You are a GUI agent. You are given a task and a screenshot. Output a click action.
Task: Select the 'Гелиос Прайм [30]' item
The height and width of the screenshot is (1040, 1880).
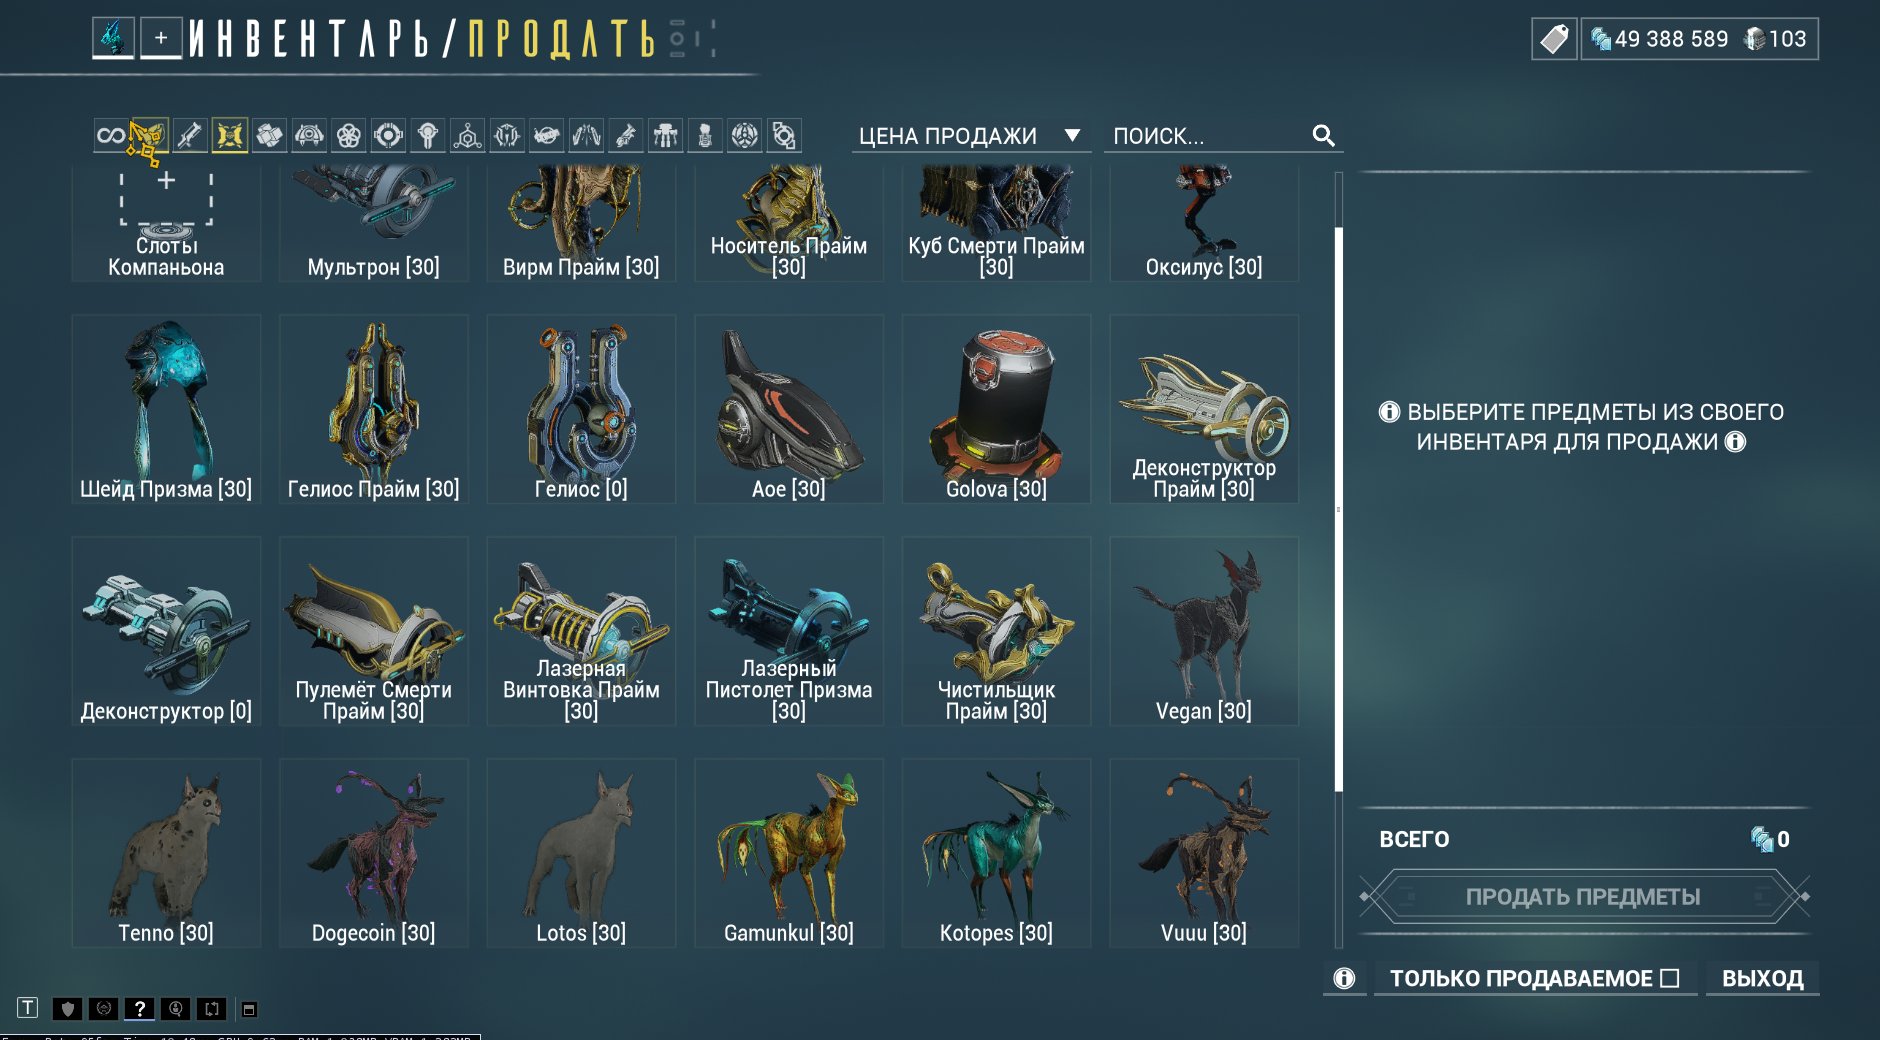[374, 409]
